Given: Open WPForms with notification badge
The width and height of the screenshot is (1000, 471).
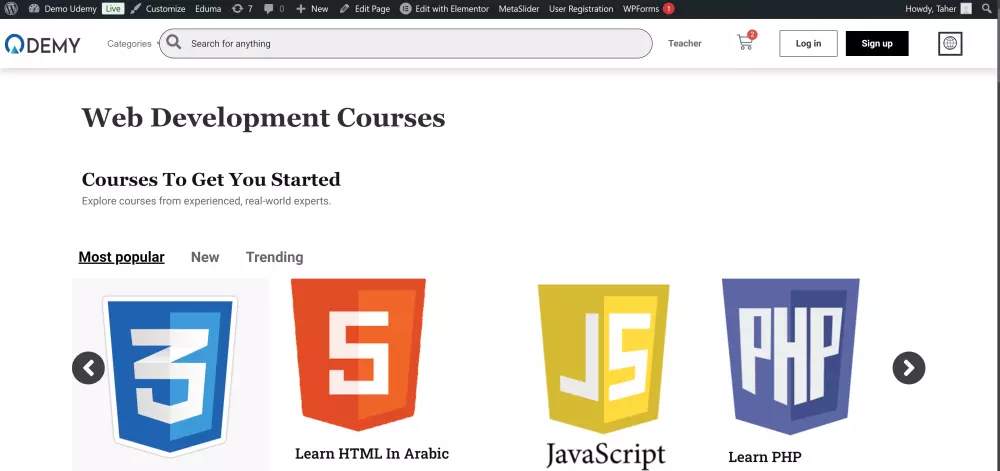Looking at the screenshot, I should coord(648,9).
